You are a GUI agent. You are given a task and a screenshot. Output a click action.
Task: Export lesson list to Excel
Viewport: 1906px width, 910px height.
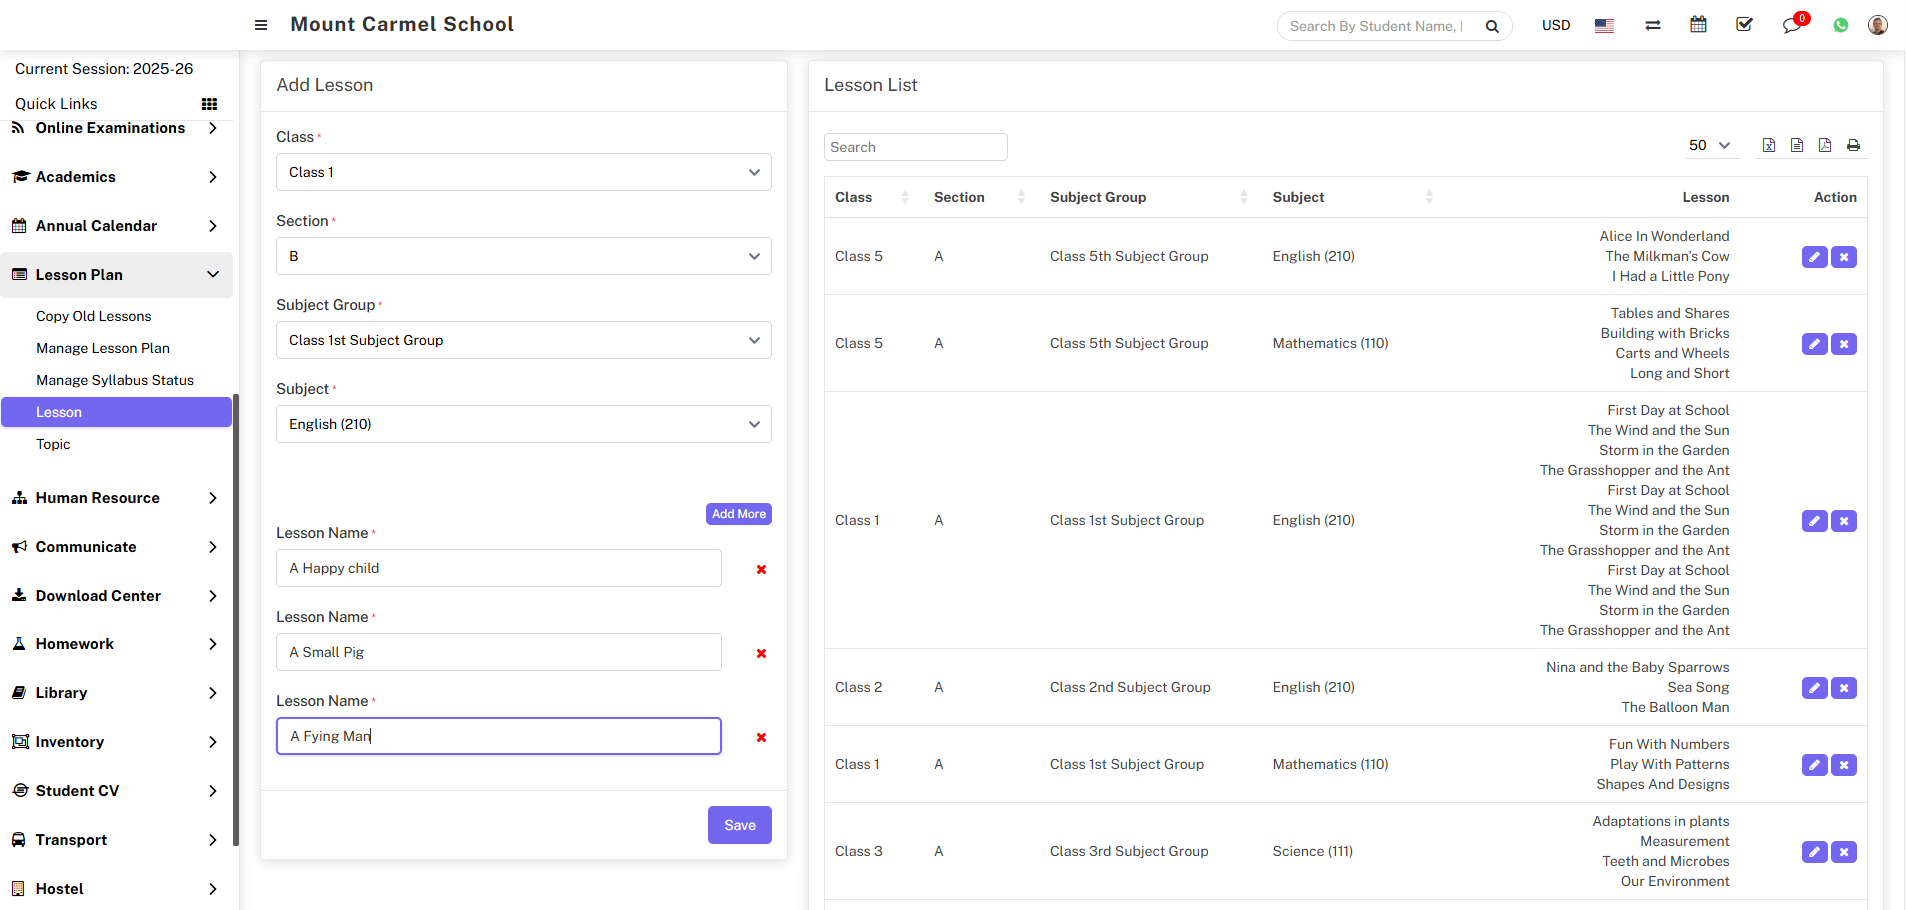(1769, 146)
